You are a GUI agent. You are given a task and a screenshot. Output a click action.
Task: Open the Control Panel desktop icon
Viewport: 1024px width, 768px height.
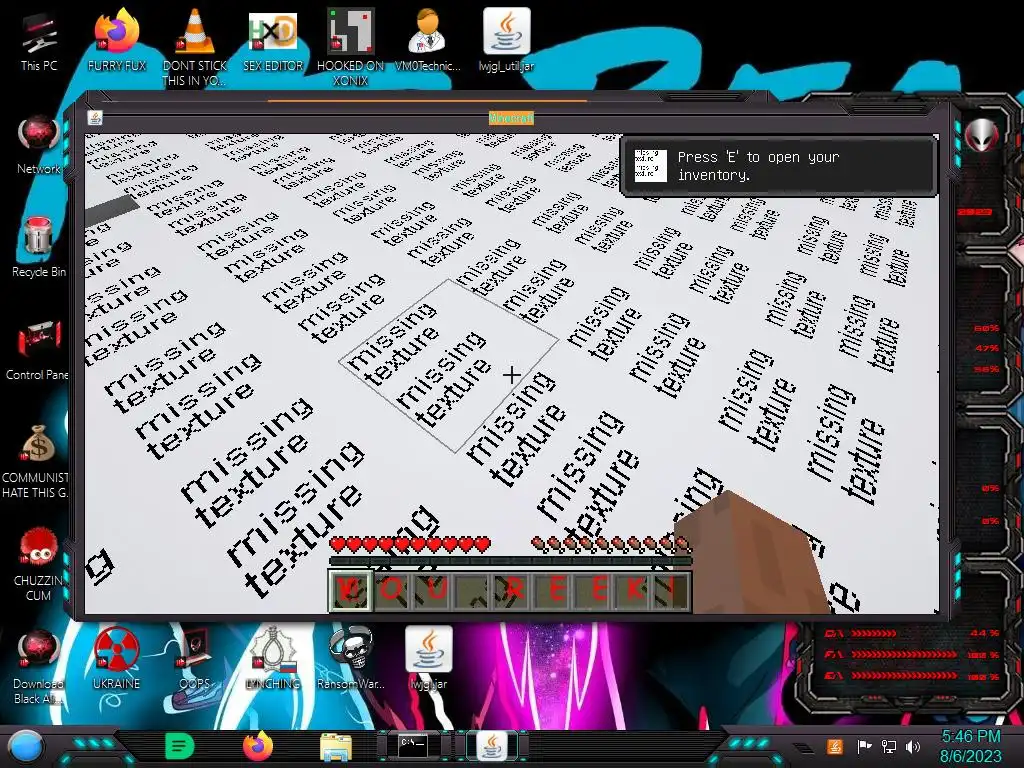pyautogui.click(x=37, y=348)
